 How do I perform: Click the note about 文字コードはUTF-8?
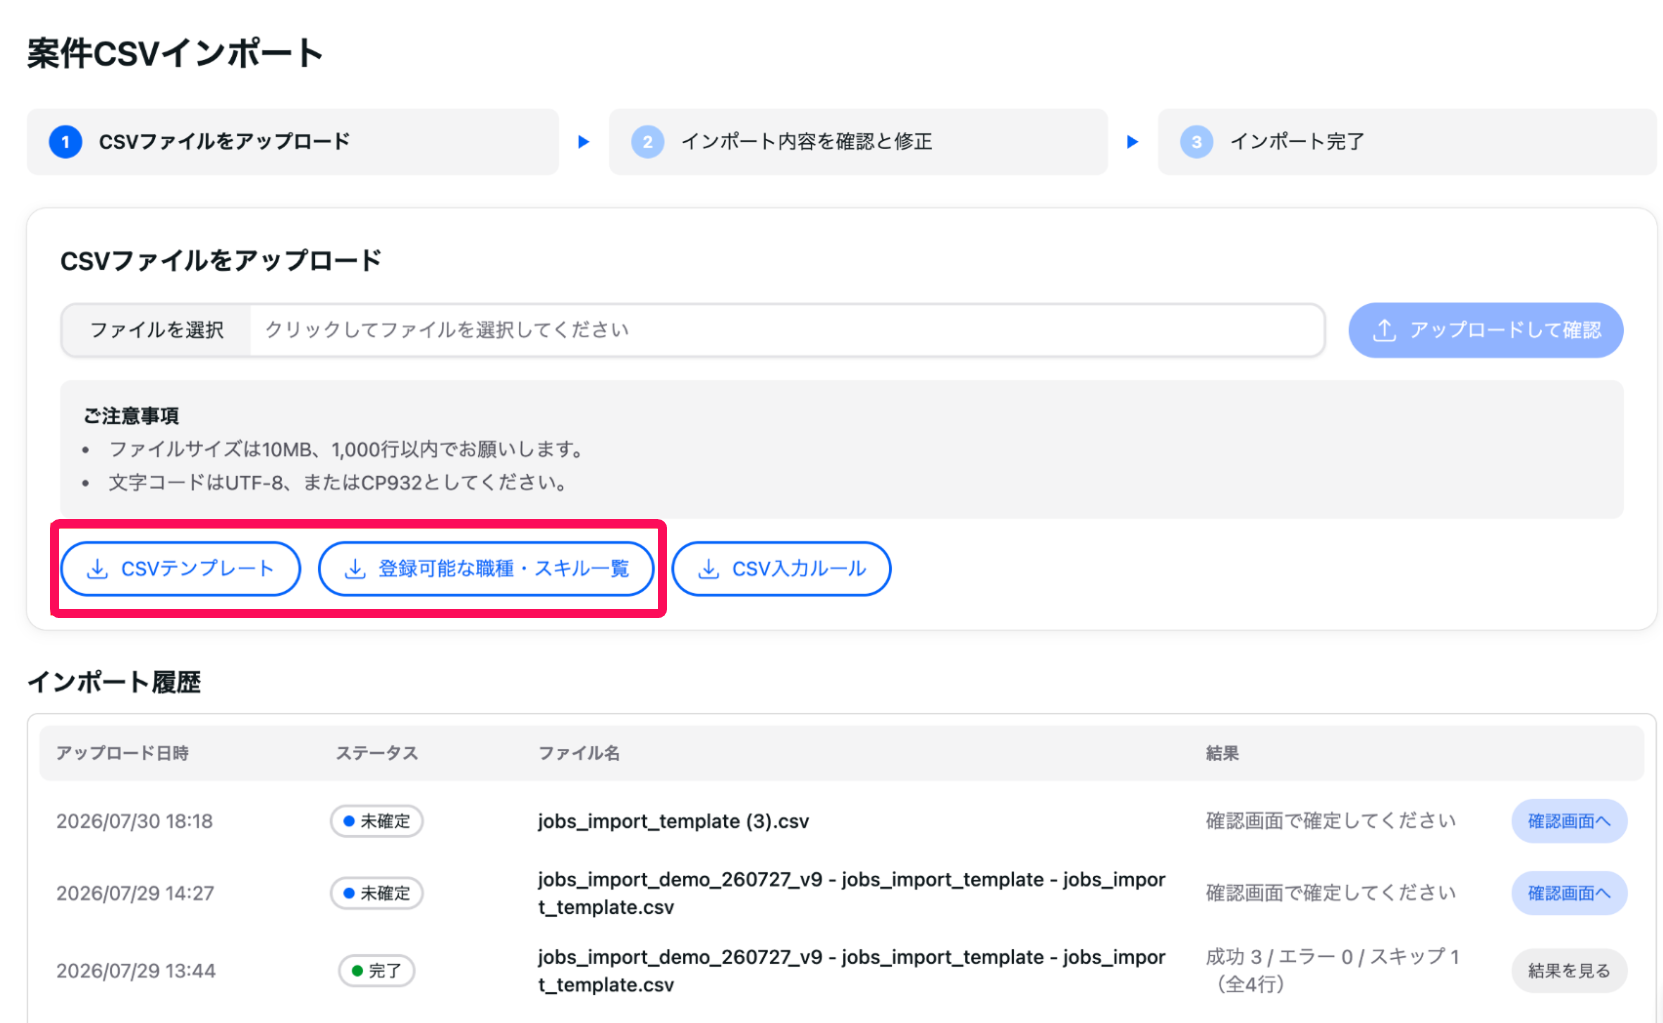coord(338,483)
